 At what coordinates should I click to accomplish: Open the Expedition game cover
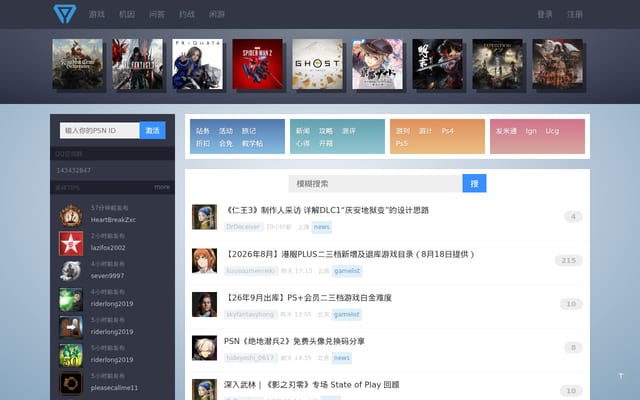pos(498,64)
